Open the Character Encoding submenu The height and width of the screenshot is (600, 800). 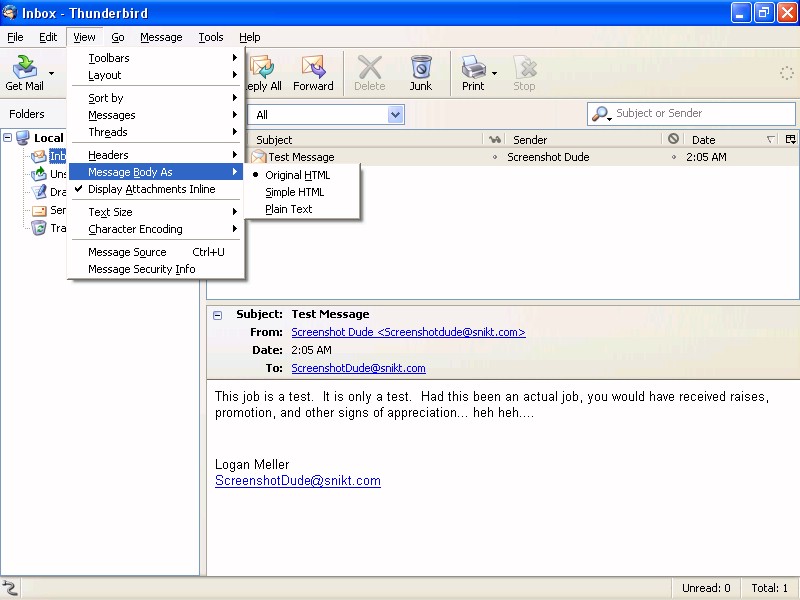click(x=156, y=229)
